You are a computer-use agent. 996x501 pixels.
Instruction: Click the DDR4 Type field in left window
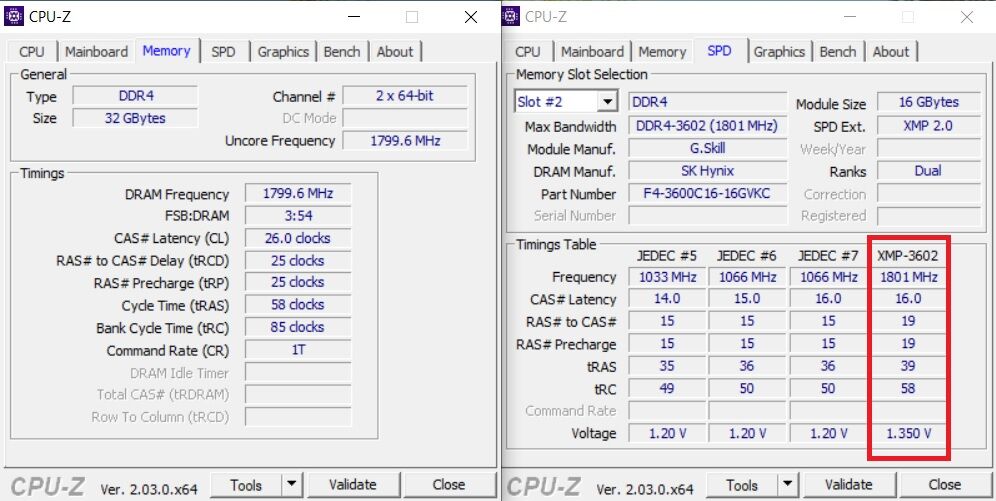[135, 96]
